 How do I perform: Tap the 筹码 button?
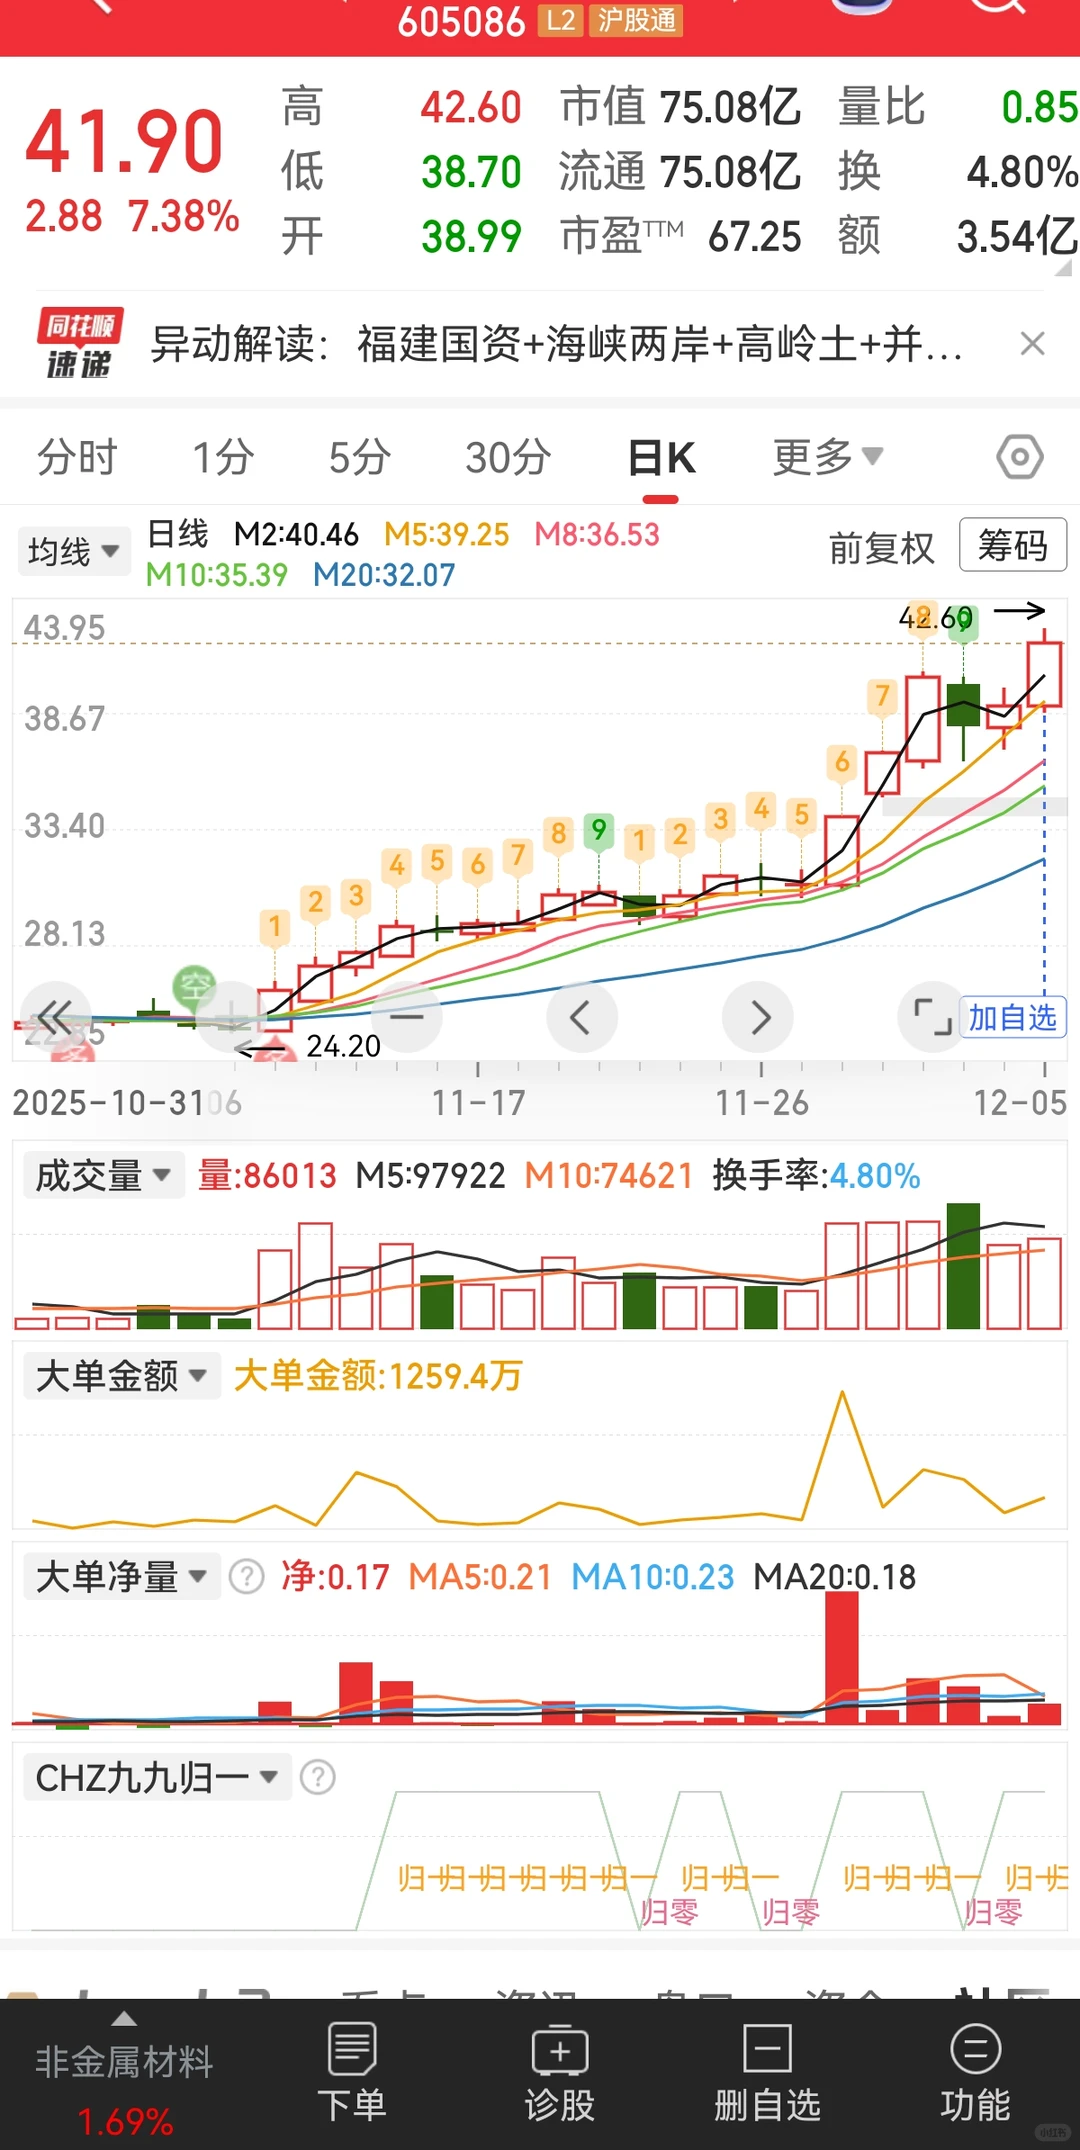pyautogui.click(x=1013, y=545)
